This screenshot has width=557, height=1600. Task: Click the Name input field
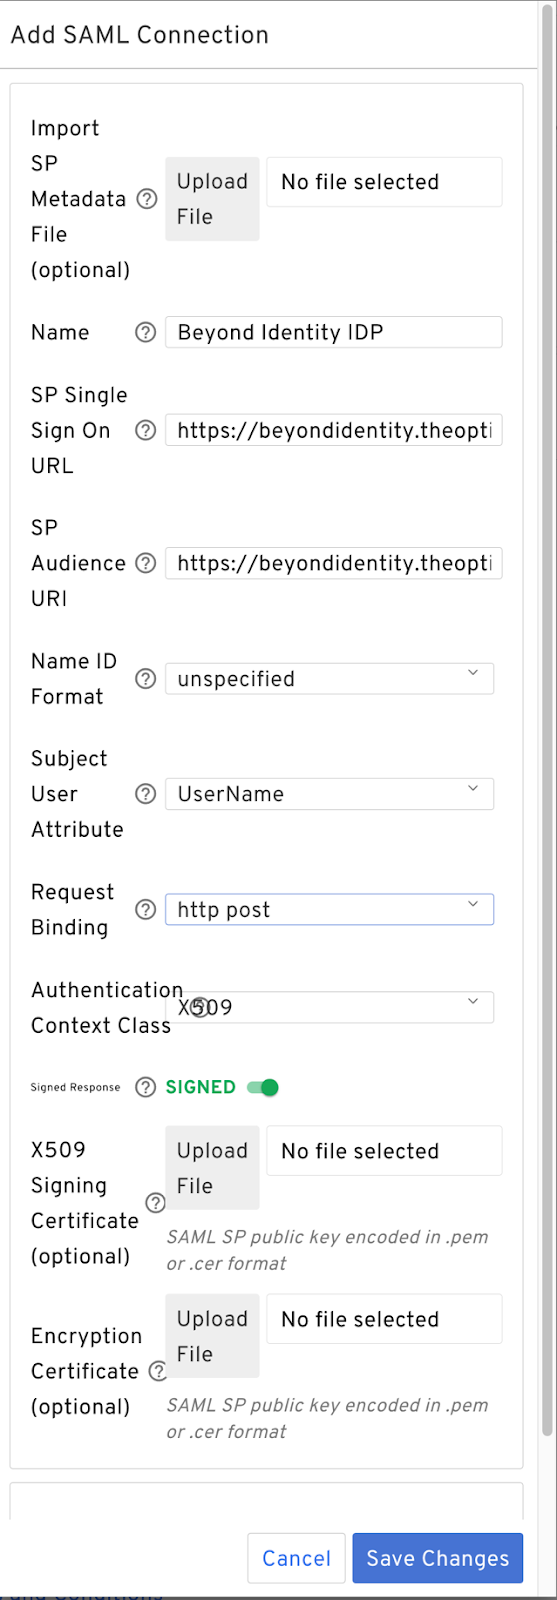tap(333, 332)
